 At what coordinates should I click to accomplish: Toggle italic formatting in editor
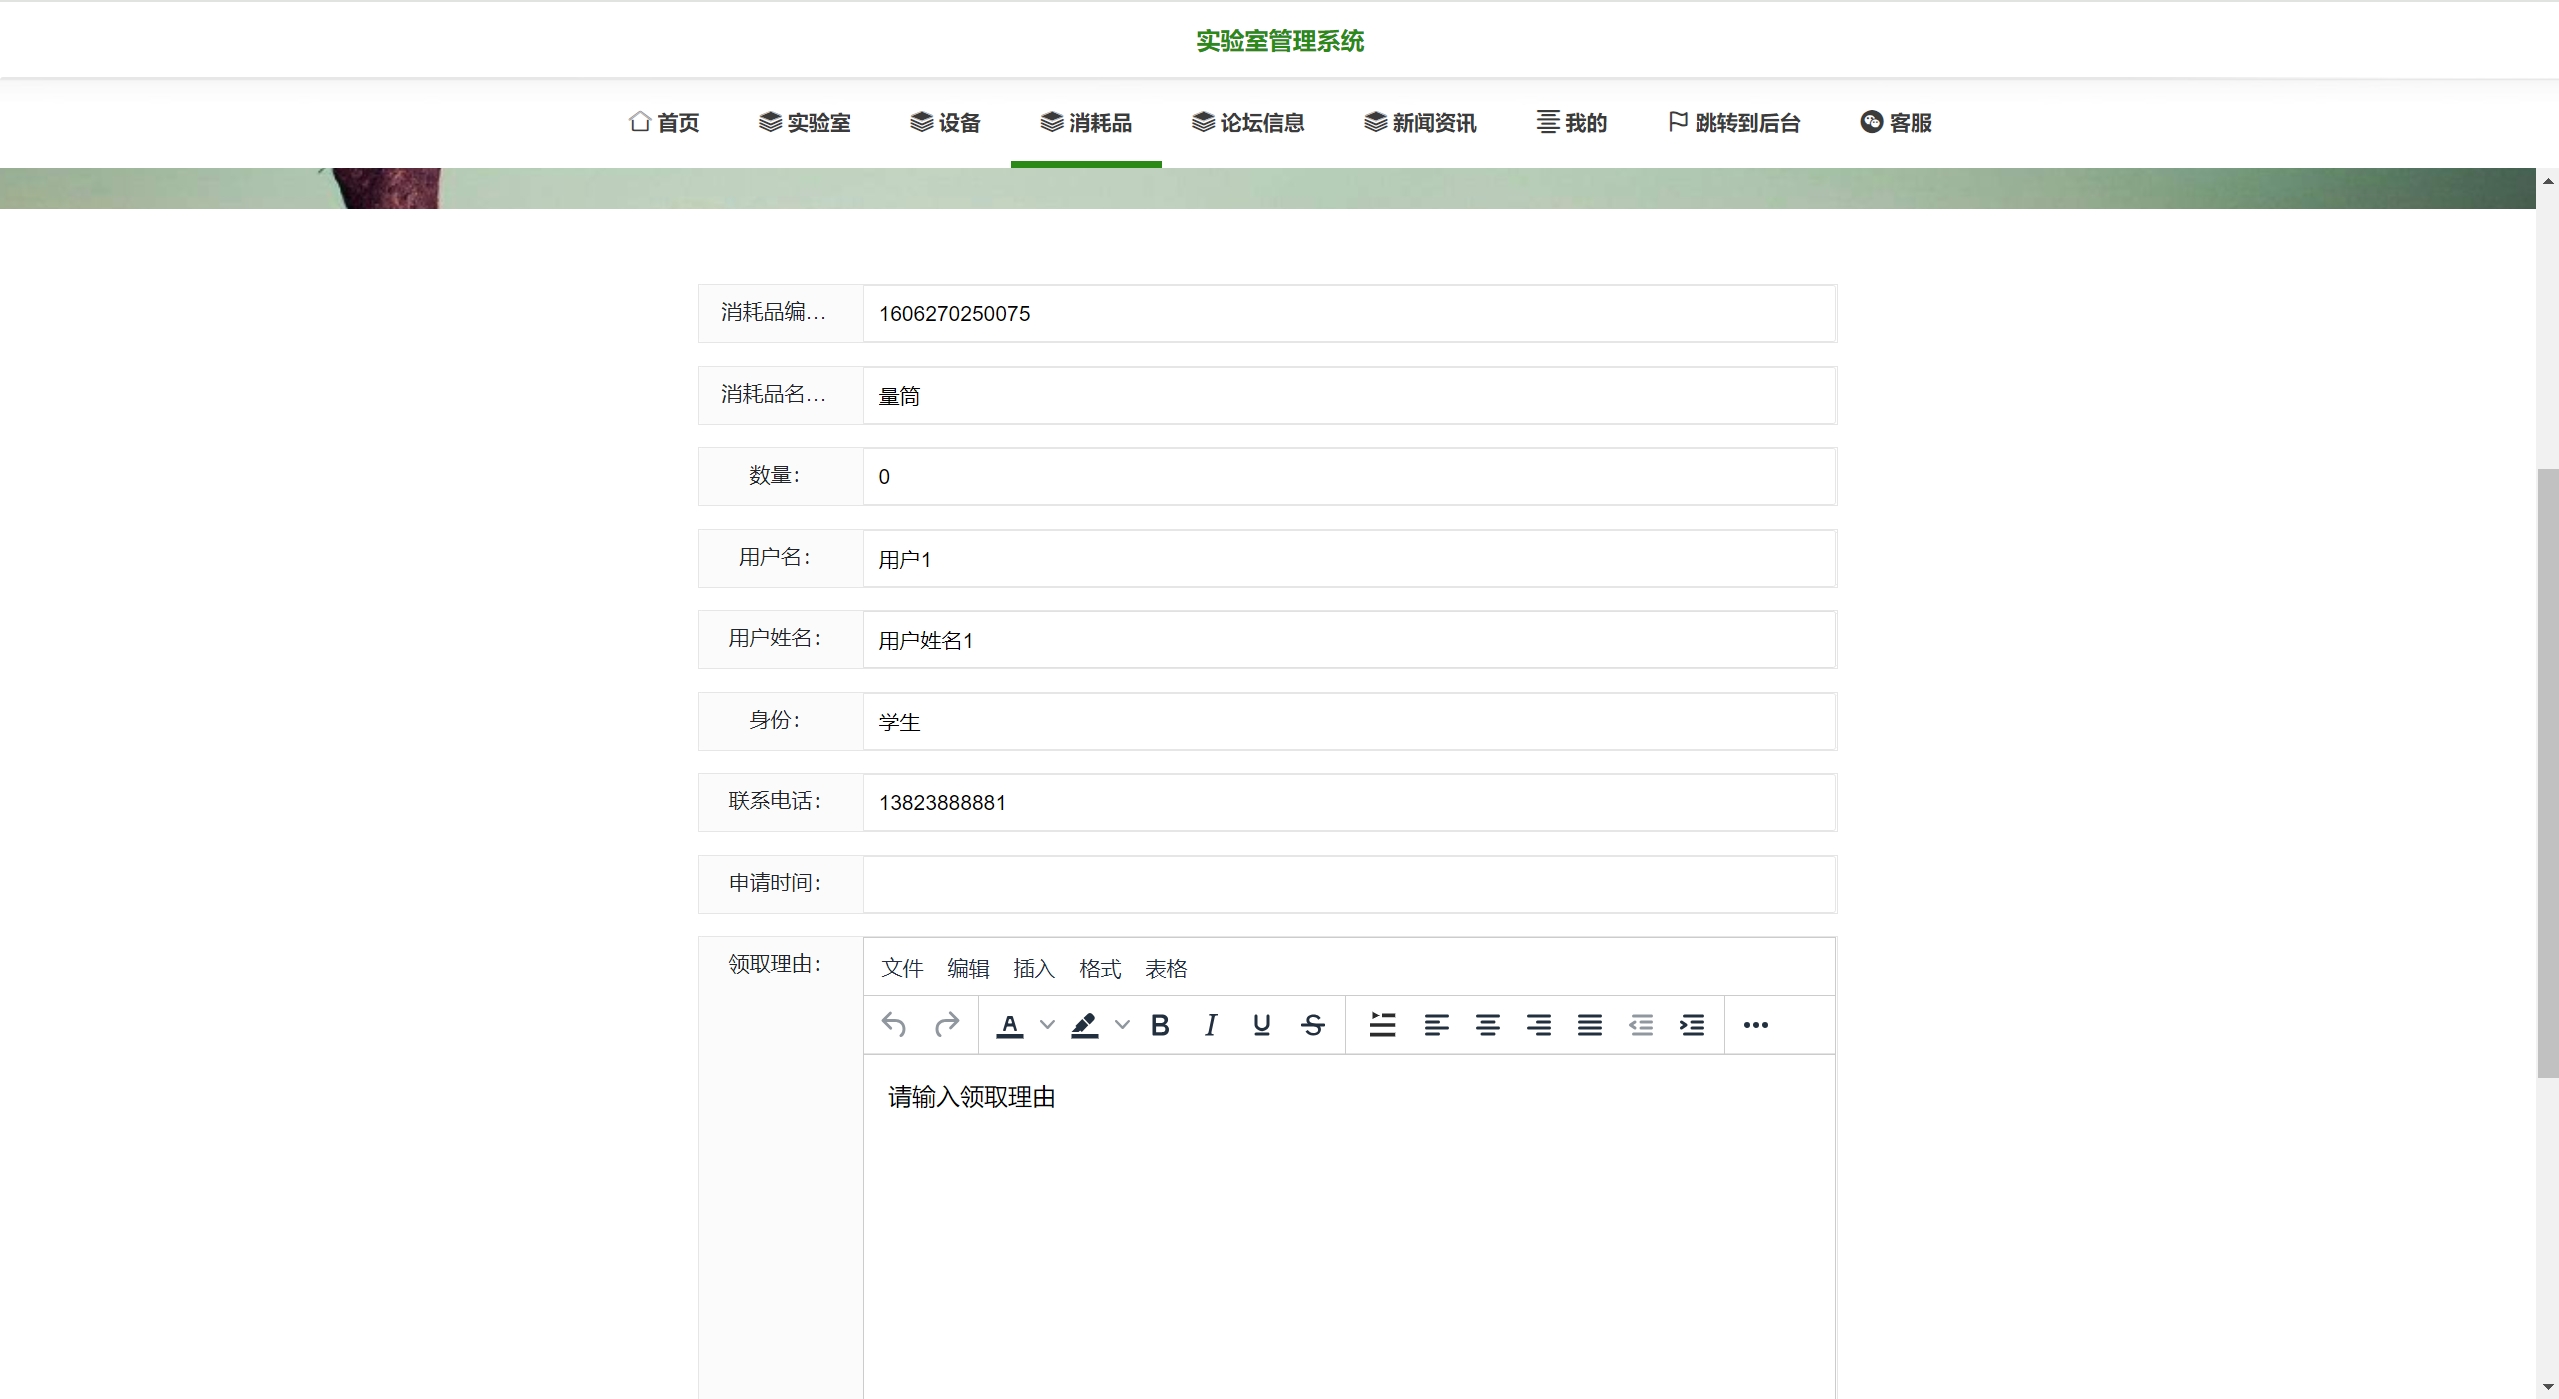1211,1025
